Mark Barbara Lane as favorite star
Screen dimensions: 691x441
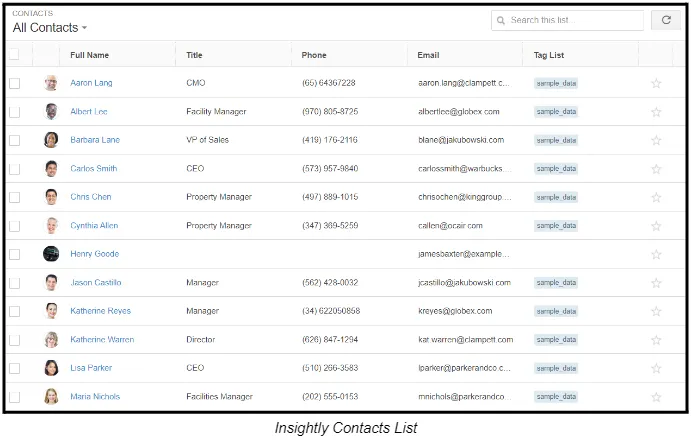tap(656, 140)
